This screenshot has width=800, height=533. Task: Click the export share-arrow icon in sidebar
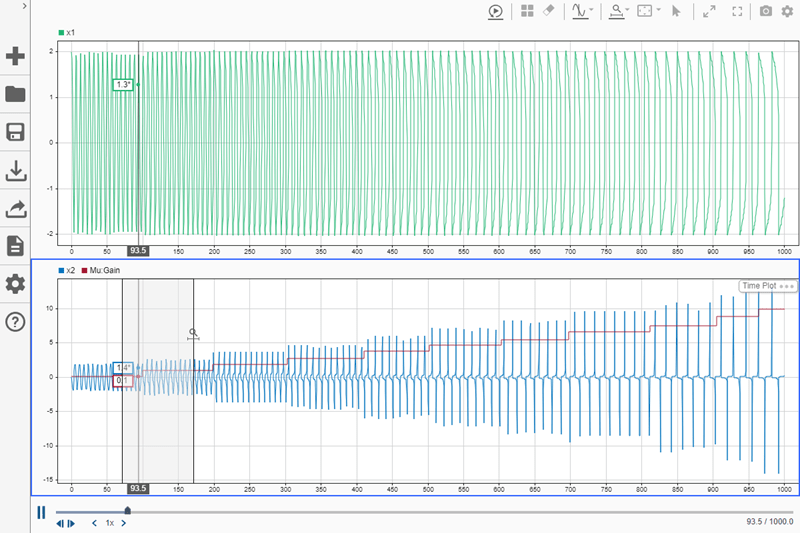coord(15,209)
